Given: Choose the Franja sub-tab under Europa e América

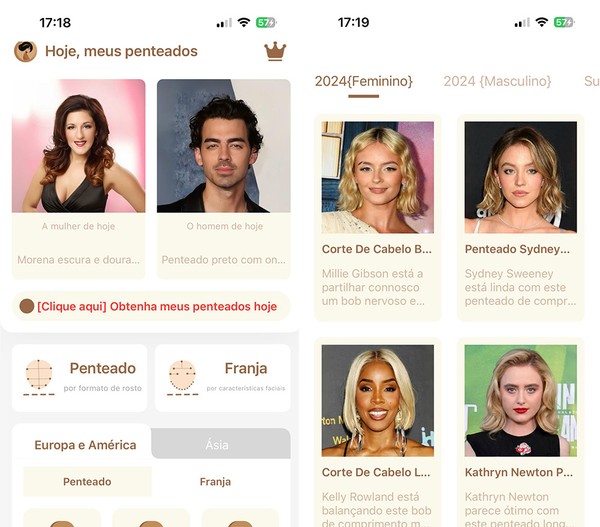Looking at the screenshot, I should (x=215, y=481).
